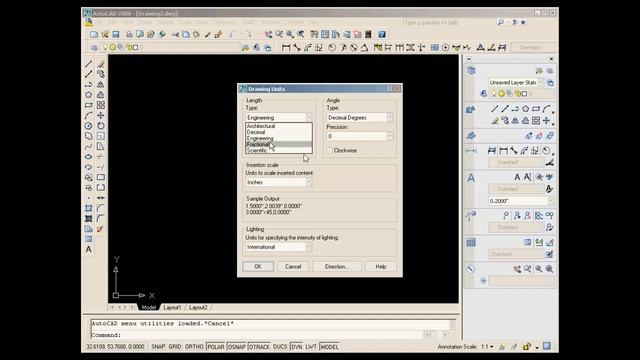Select Polygon tool in left Draw toolbar
This screenshot has height=360, width=640.
[x=89, y=95]
